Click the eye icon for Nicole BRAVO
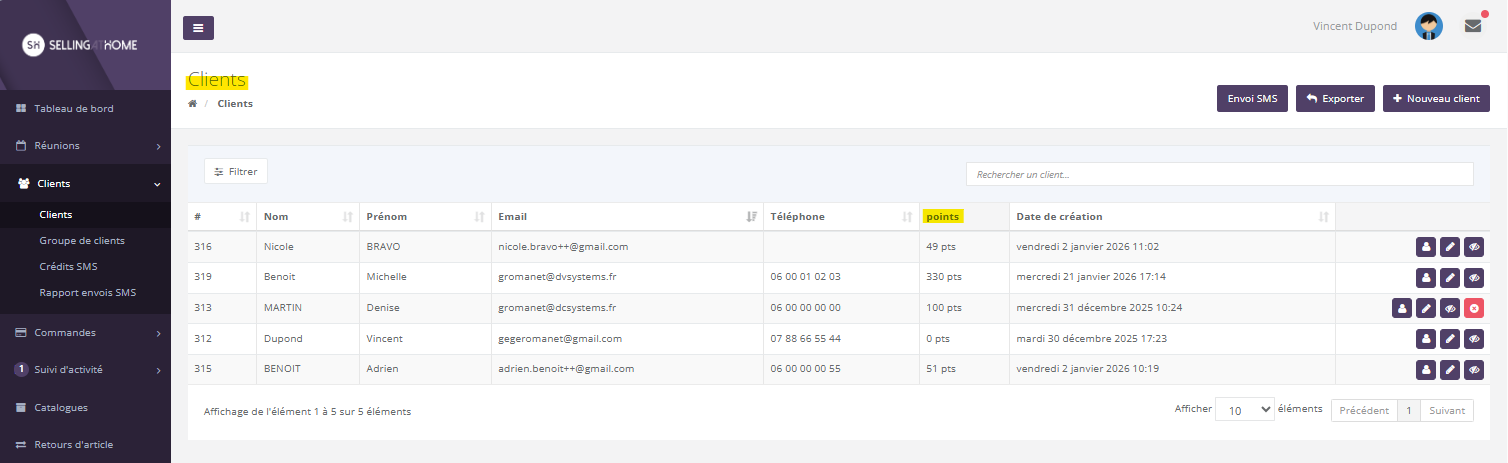The height and width of the screenshot is (463, 1508). click(1474, 247)
